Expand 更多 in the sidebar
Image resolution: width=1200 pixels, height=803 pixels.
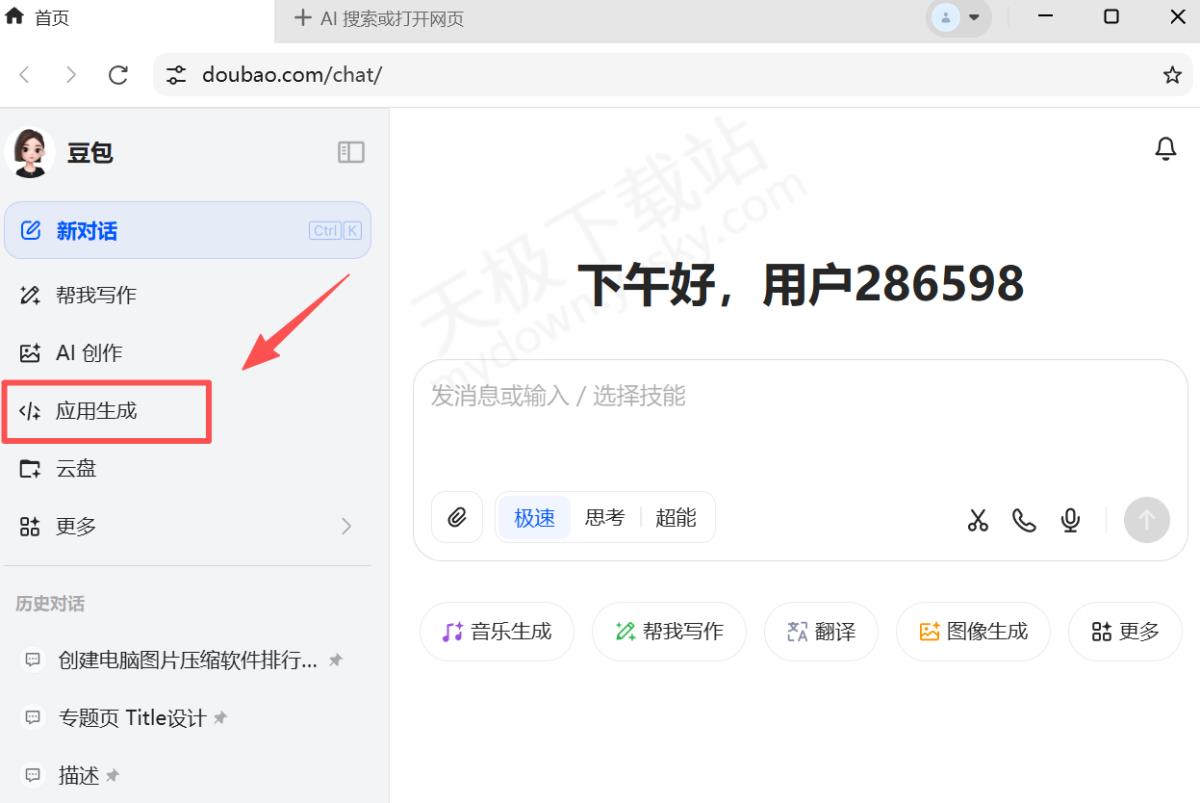coord(187,526)
